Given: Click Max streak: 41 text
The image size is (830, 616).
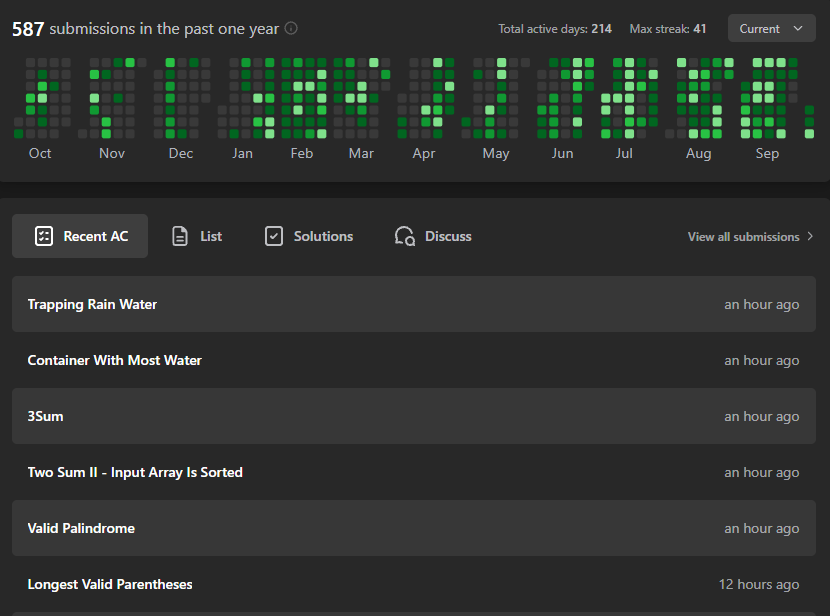Looking at the screenshot, I should 667,29.
